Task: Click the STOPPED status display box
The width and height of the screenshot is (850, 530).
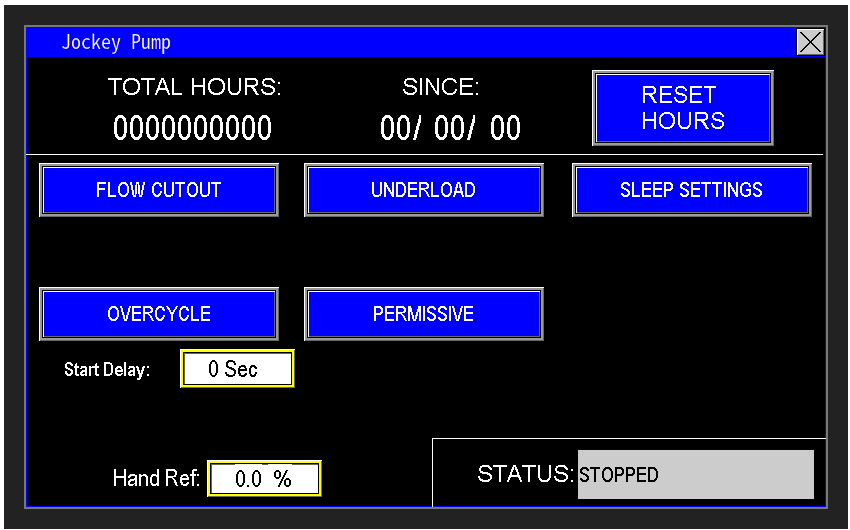Action: [x=695, y=474]
